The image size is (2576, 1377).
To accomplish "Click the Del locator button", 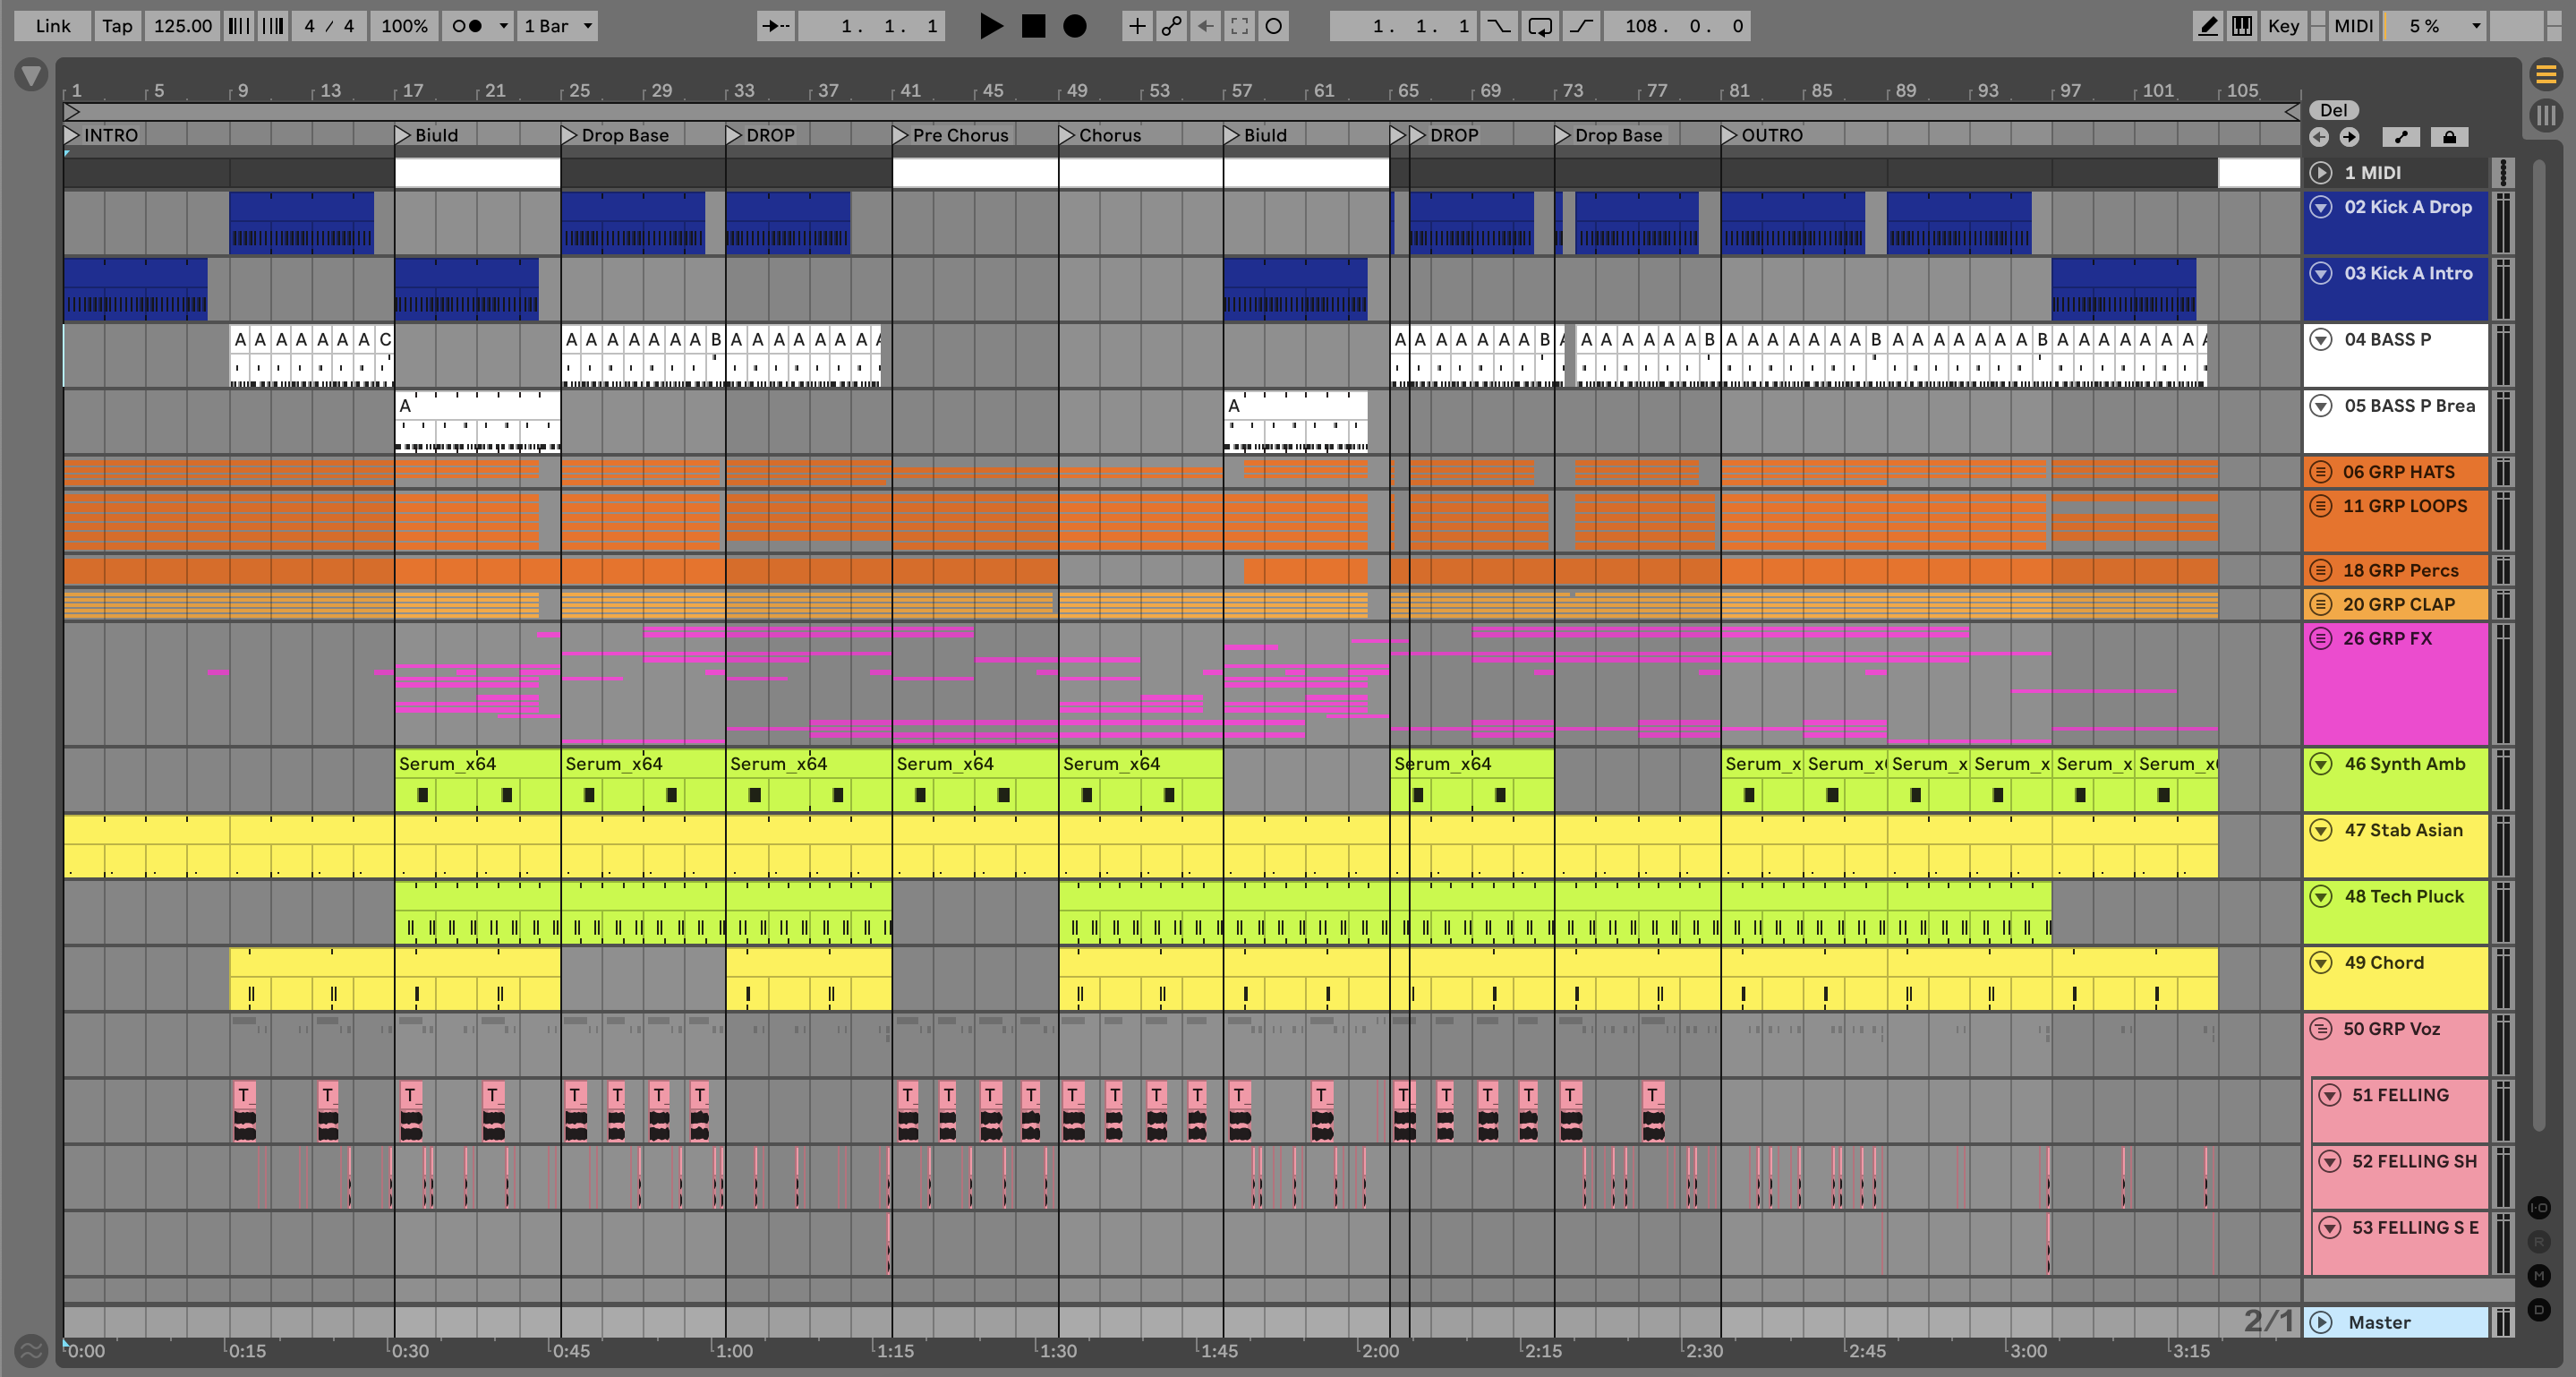I will point(2333,110).
